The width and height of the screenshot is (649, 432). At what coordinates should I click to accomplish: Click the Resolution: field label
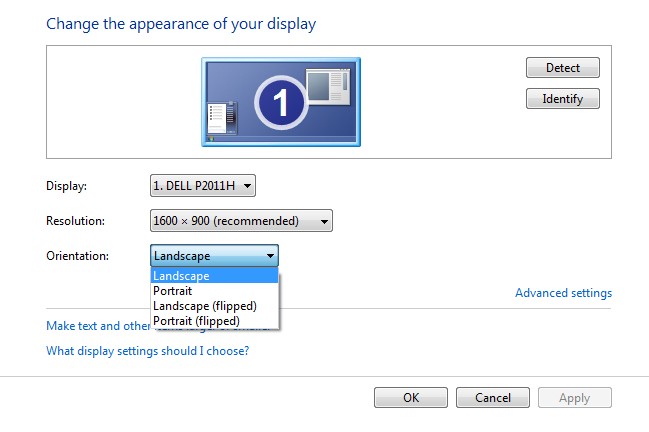[76, 221]
